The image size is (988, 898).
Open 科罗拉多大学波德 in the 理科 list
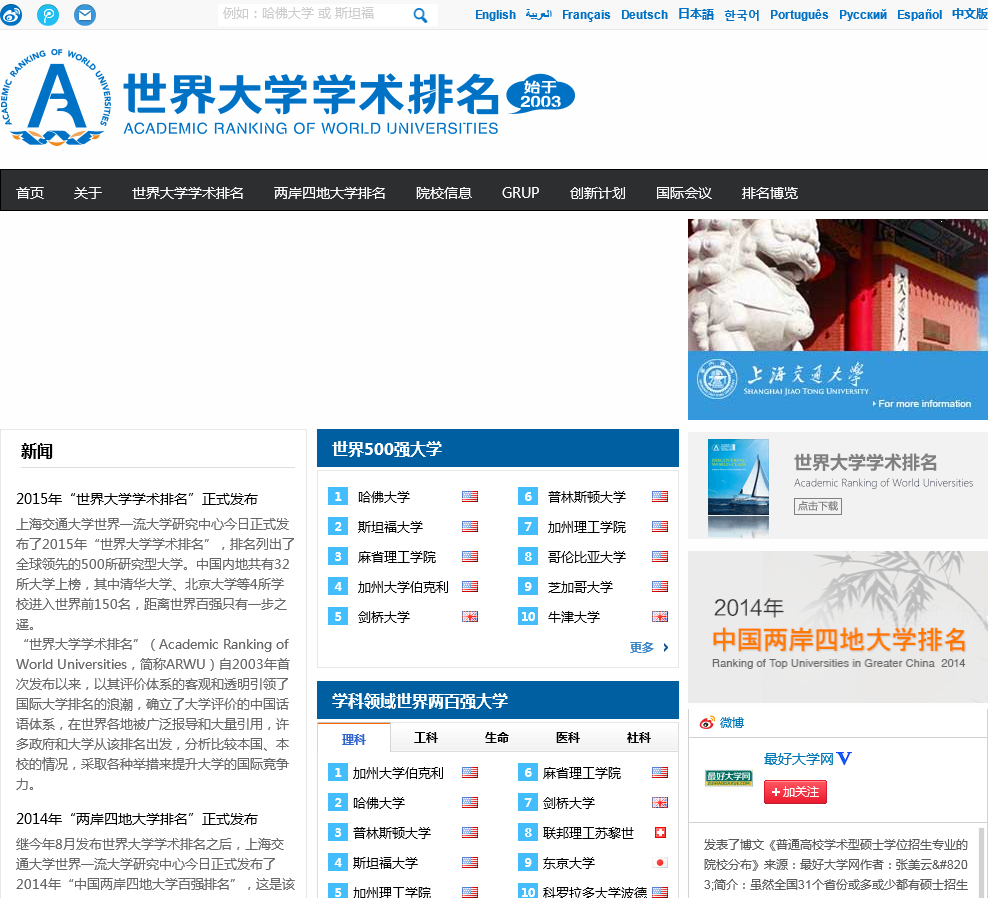point(595,892)
